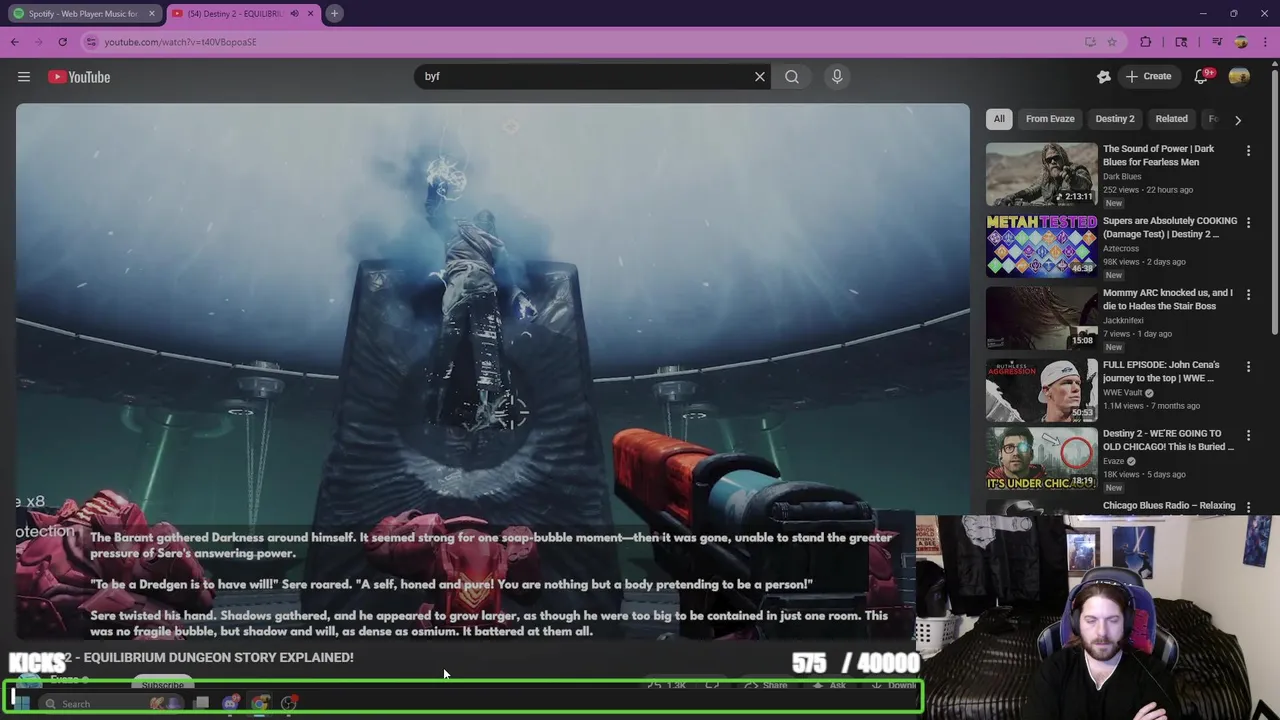
Task: Click the page's vertical scrollbar
Action: click(x=1275, y=200)
